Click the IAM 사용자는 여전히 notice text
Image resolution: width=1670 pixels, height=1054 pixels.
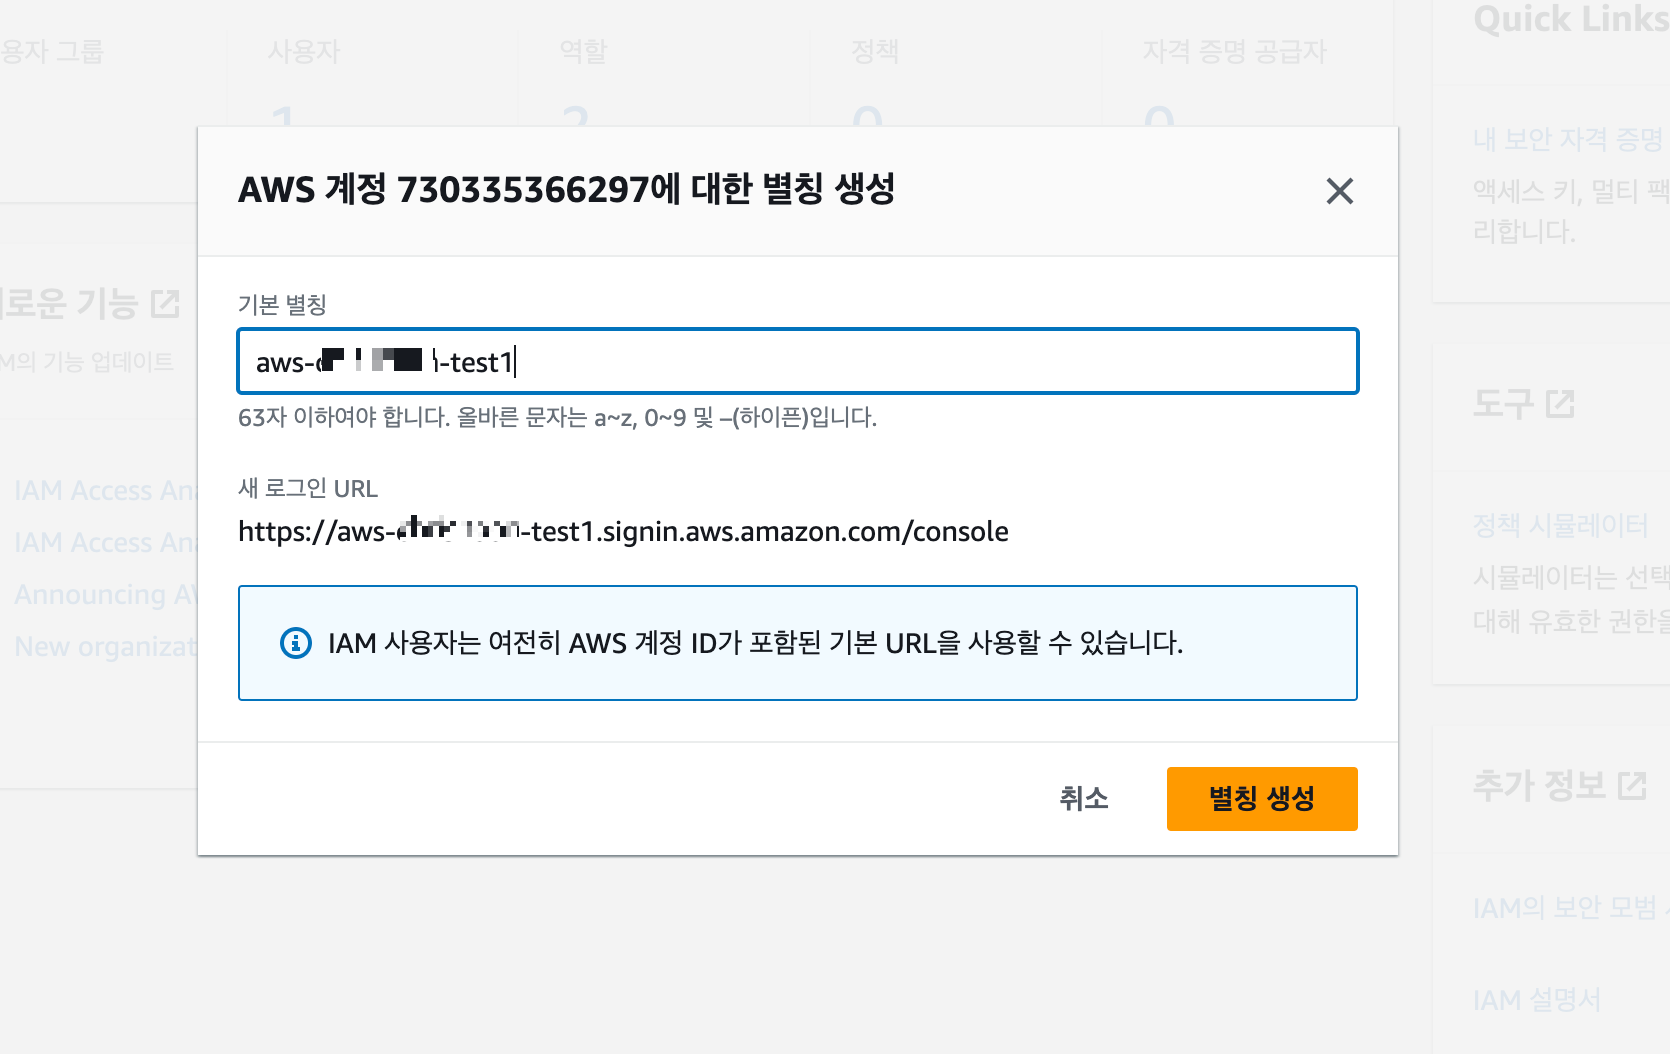pyautogui.click(x=755, y=643)
